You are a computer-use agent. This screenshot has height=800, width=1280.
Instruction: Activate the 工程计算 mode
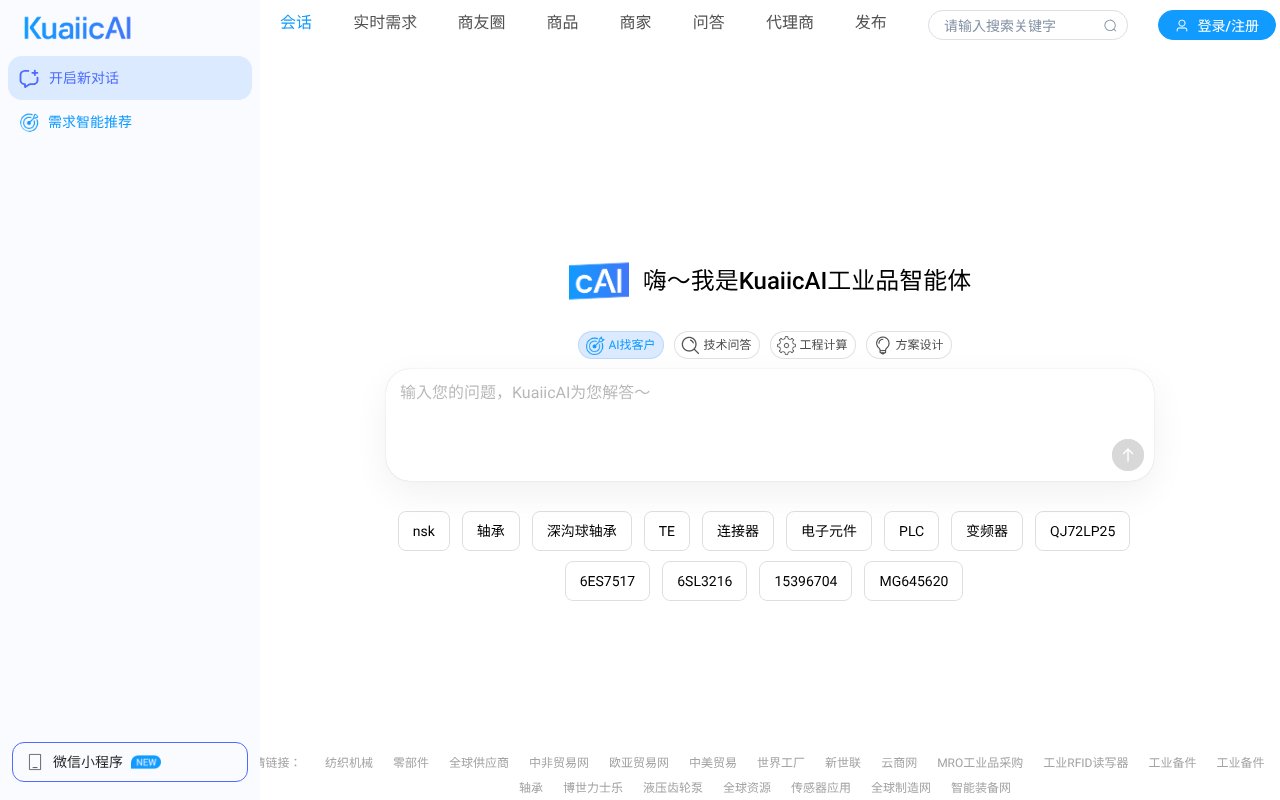[x=813, y=345]
